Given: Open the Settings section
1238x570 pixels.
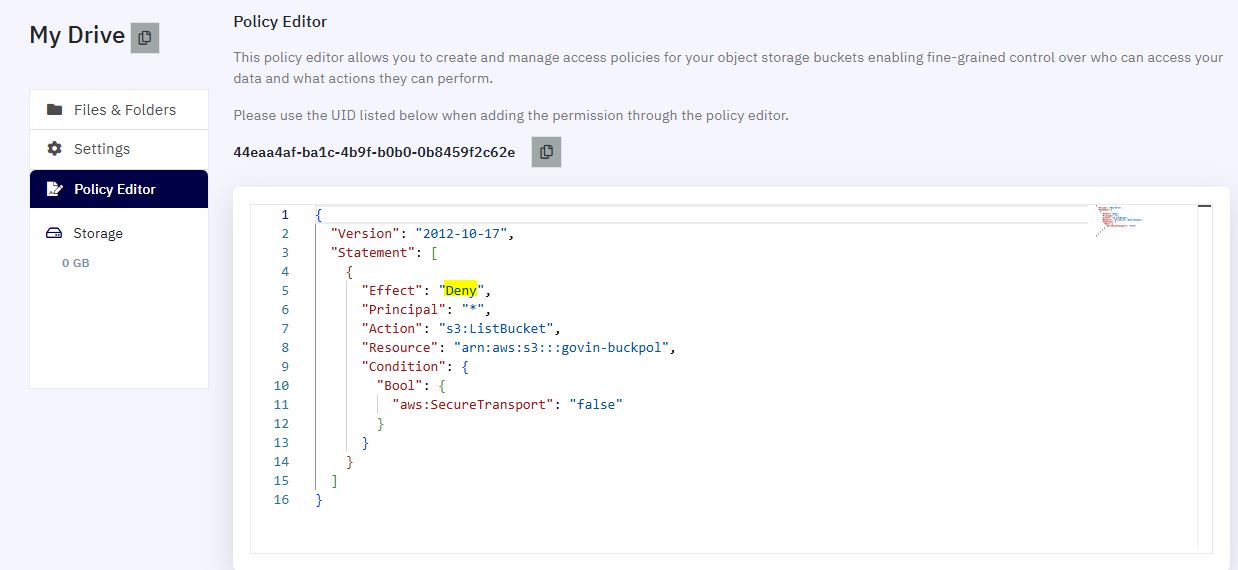Looking at the screenshot, I should (119, 149).
